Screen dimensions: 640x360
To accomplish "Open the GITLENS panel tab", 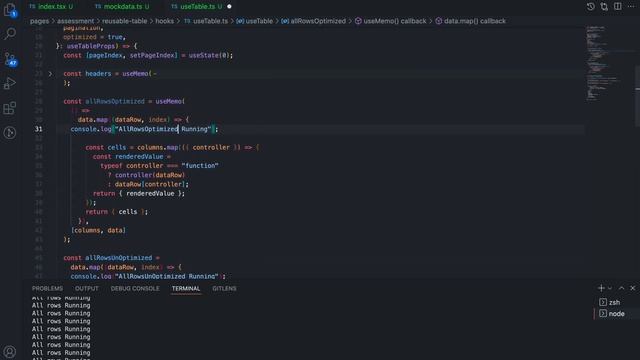I will 224,288.
